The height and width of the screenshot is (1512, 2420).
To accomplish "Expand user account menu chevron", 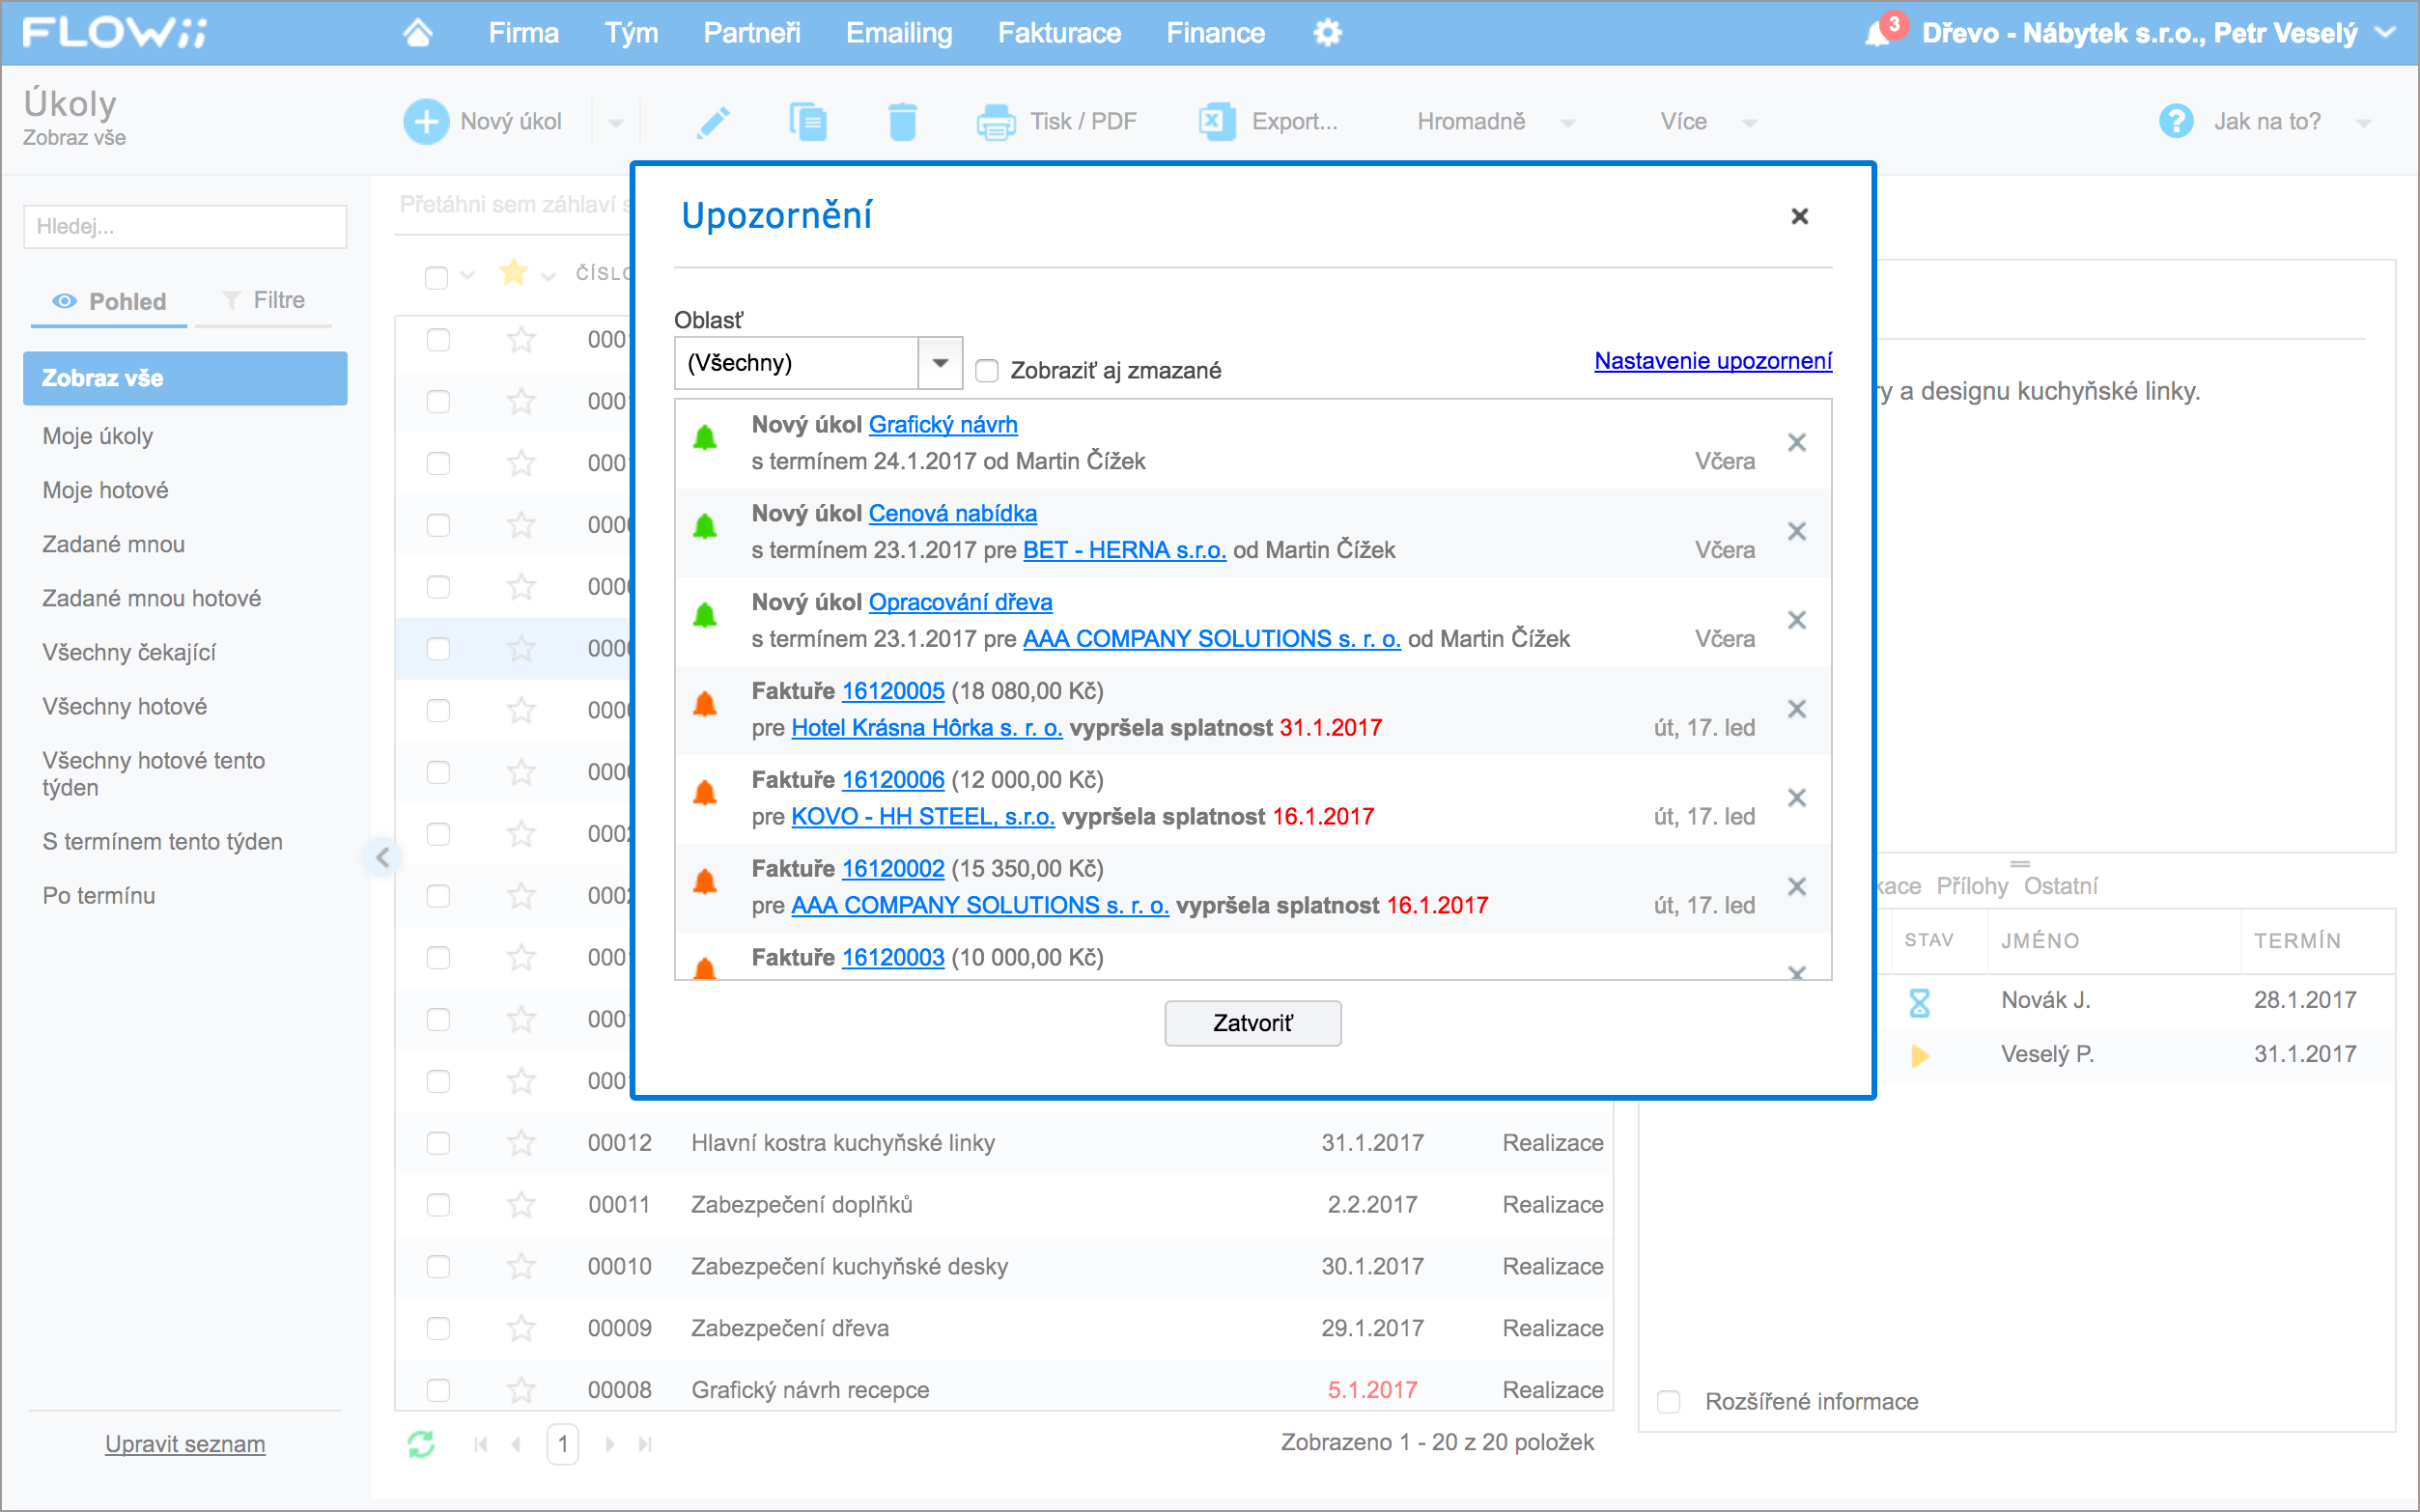I will tap(2386, 32).
